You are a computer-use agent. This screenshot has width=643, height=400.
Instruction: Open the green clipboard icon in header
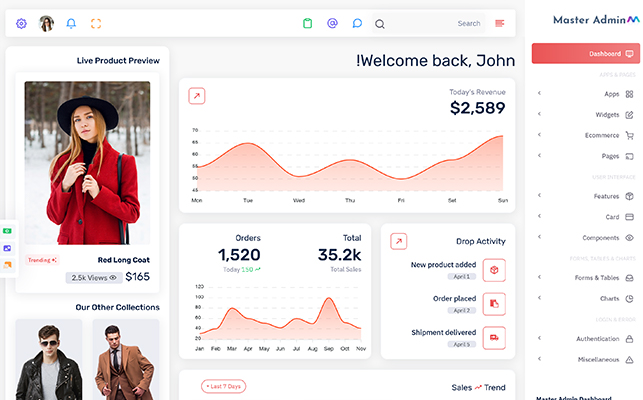tap(308, 23)
